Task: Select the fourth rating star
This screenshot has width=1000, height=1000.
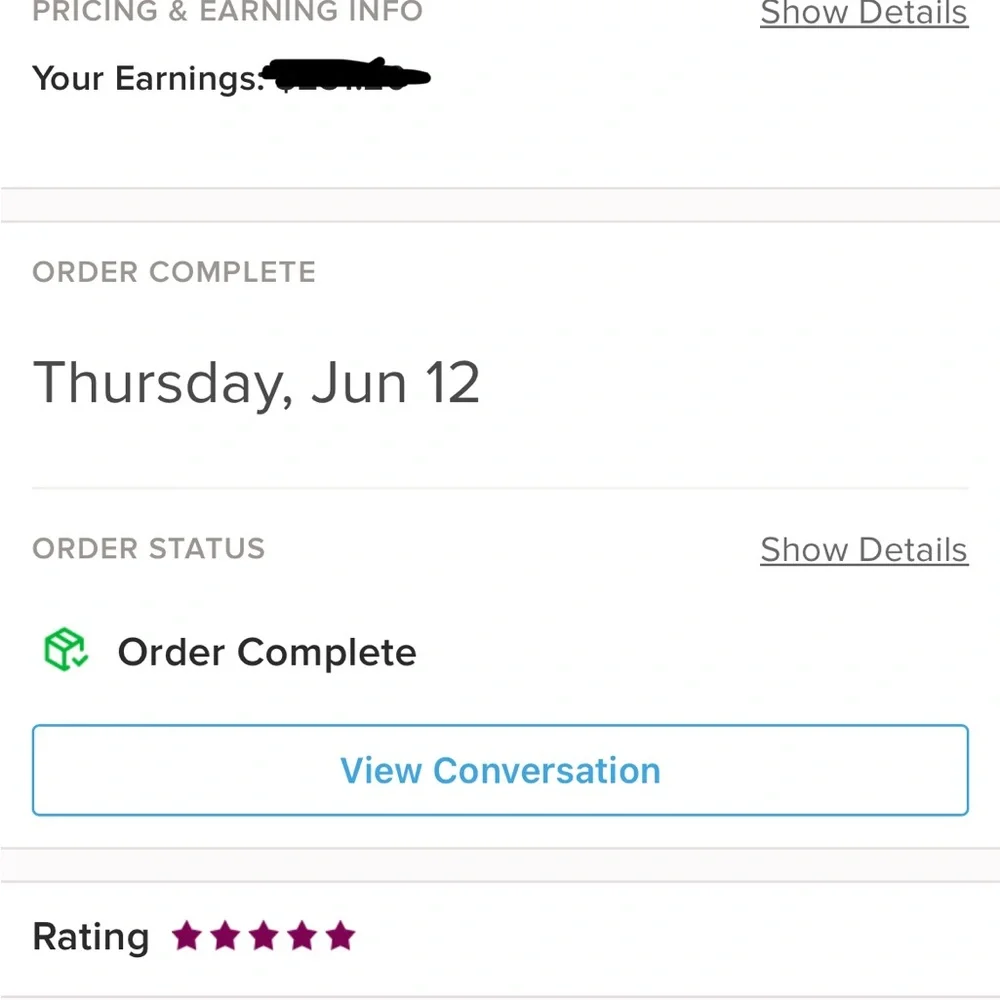Action: click(302, 936)
